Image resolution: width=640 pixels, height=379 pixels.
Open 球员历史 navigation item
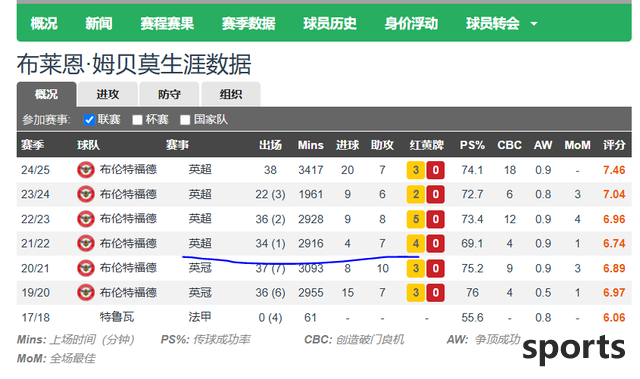click(330, 23)
